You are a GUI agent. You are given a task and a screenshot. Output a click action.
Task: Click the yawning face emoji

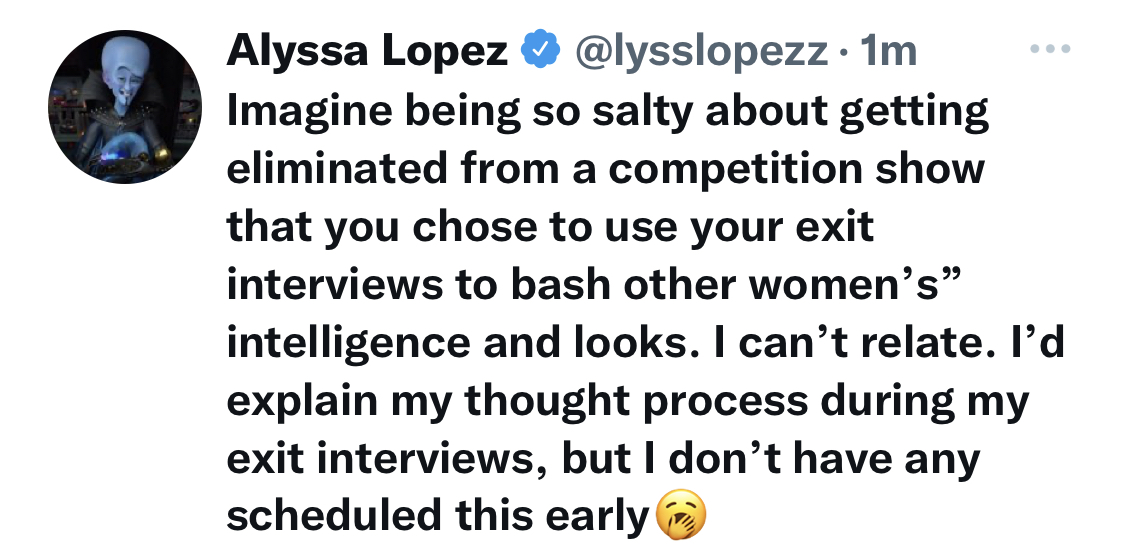tap(682, 516)
